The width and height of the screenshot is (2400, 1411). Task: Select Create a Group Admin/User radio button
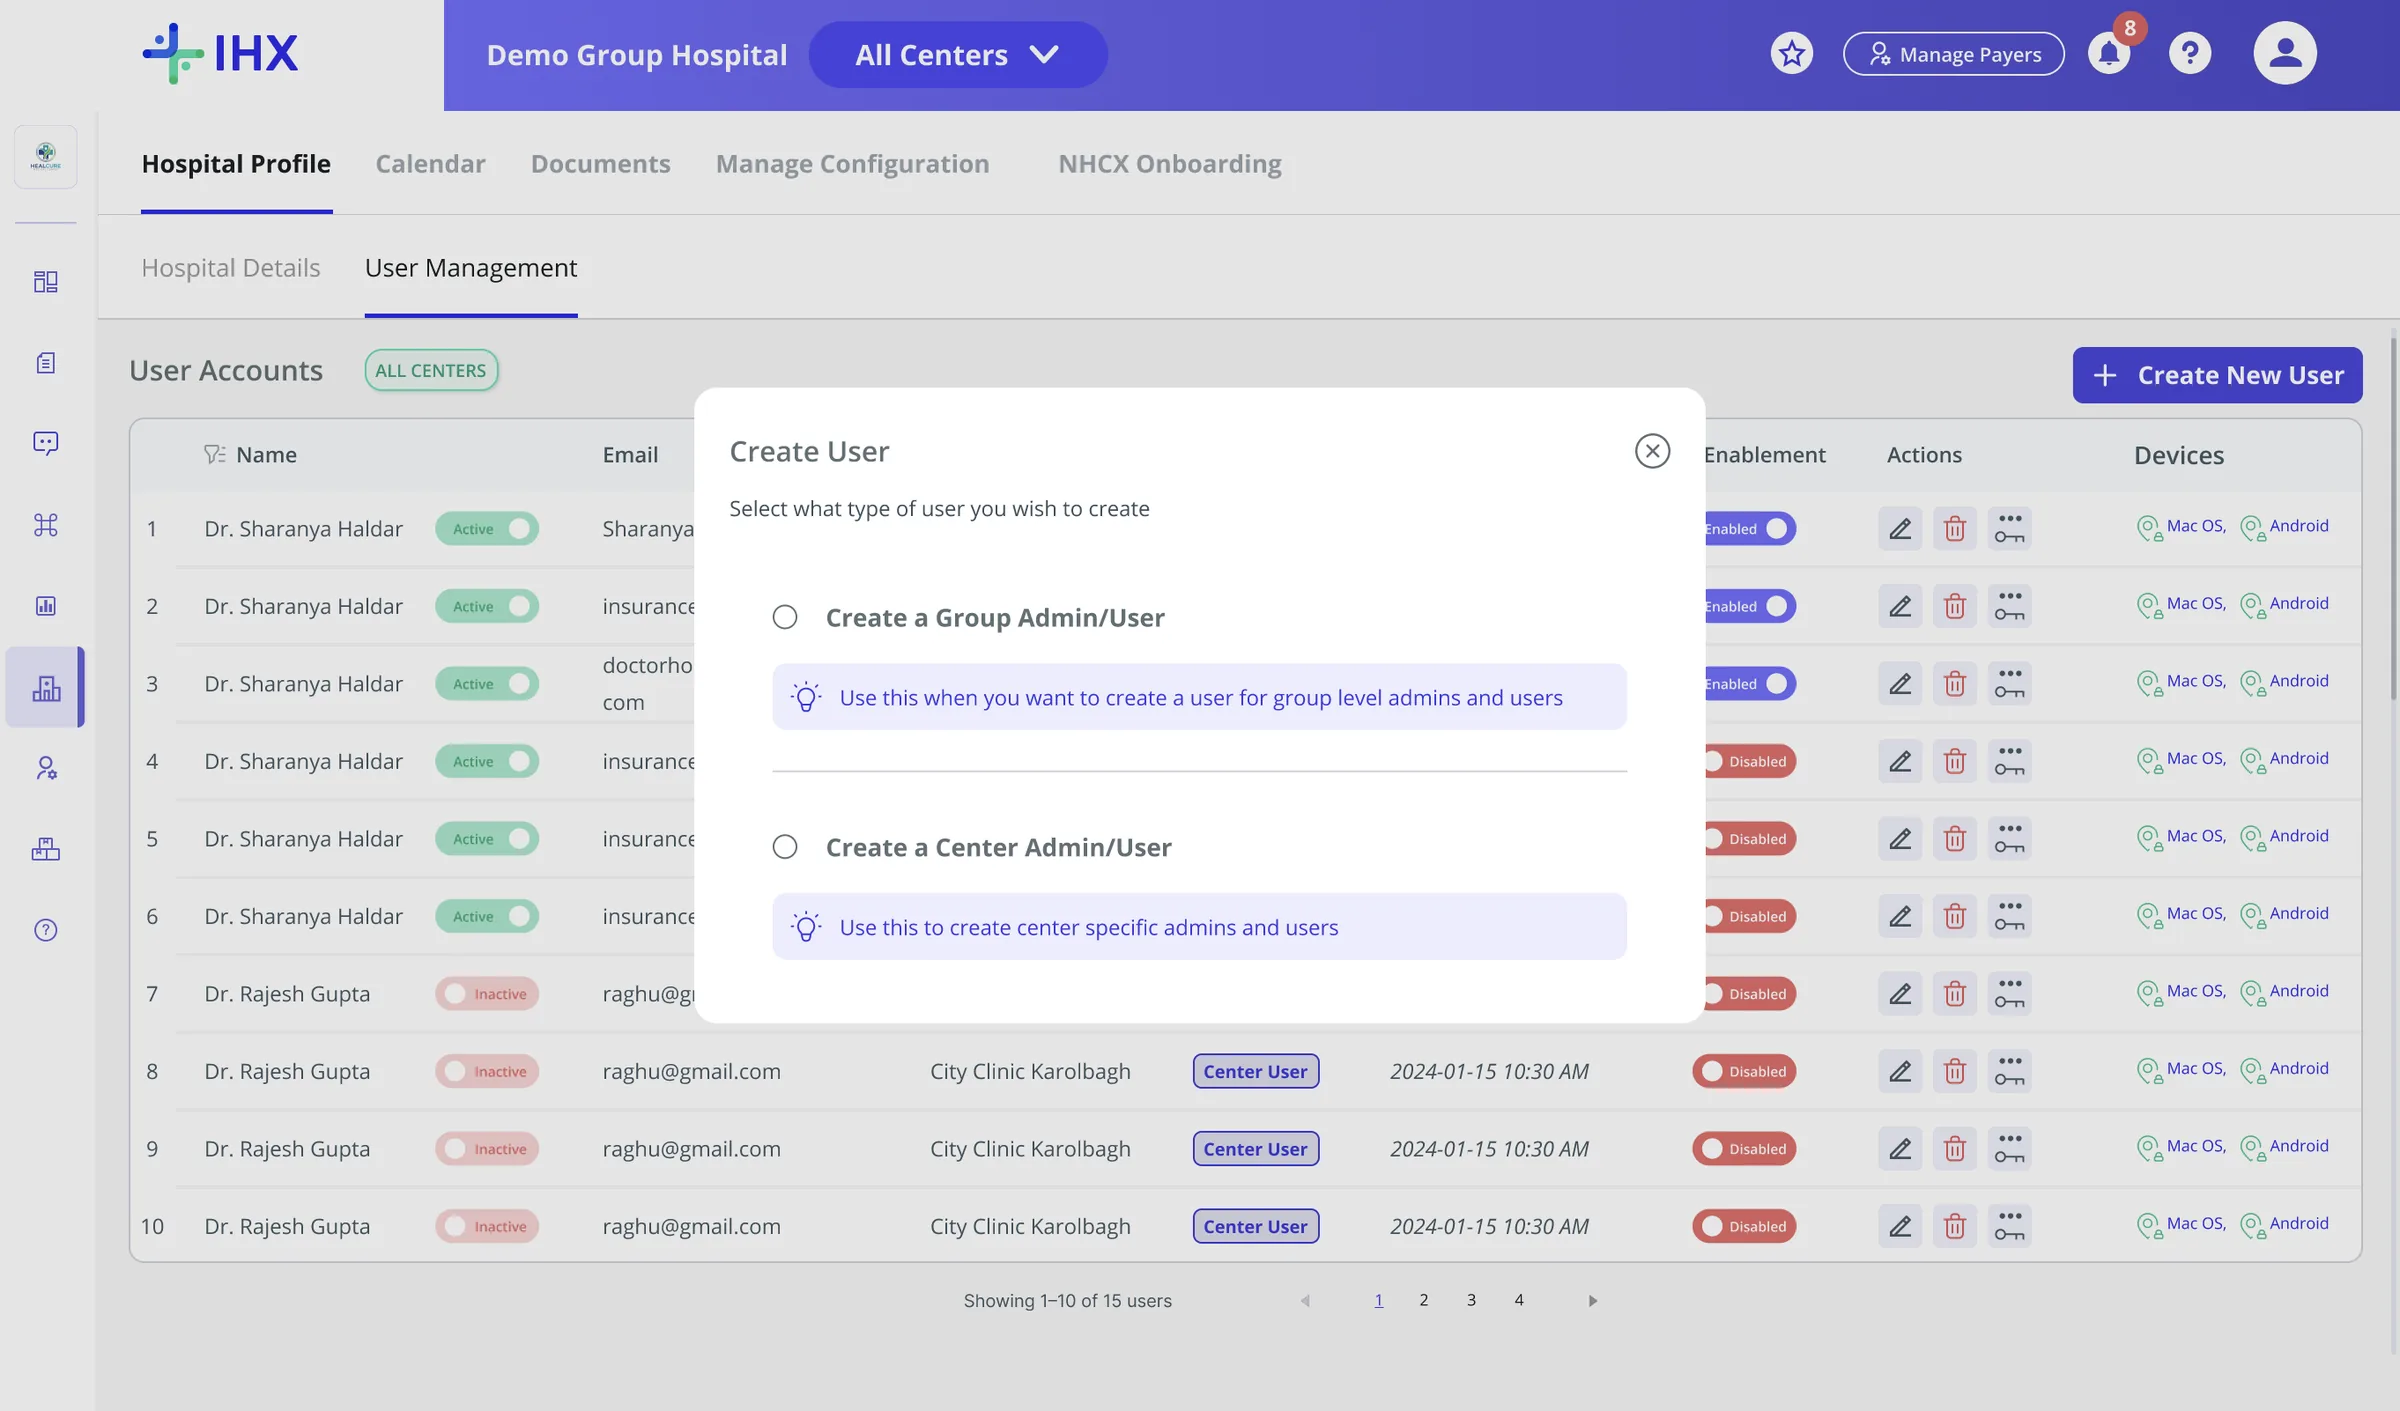coord(785,617)
